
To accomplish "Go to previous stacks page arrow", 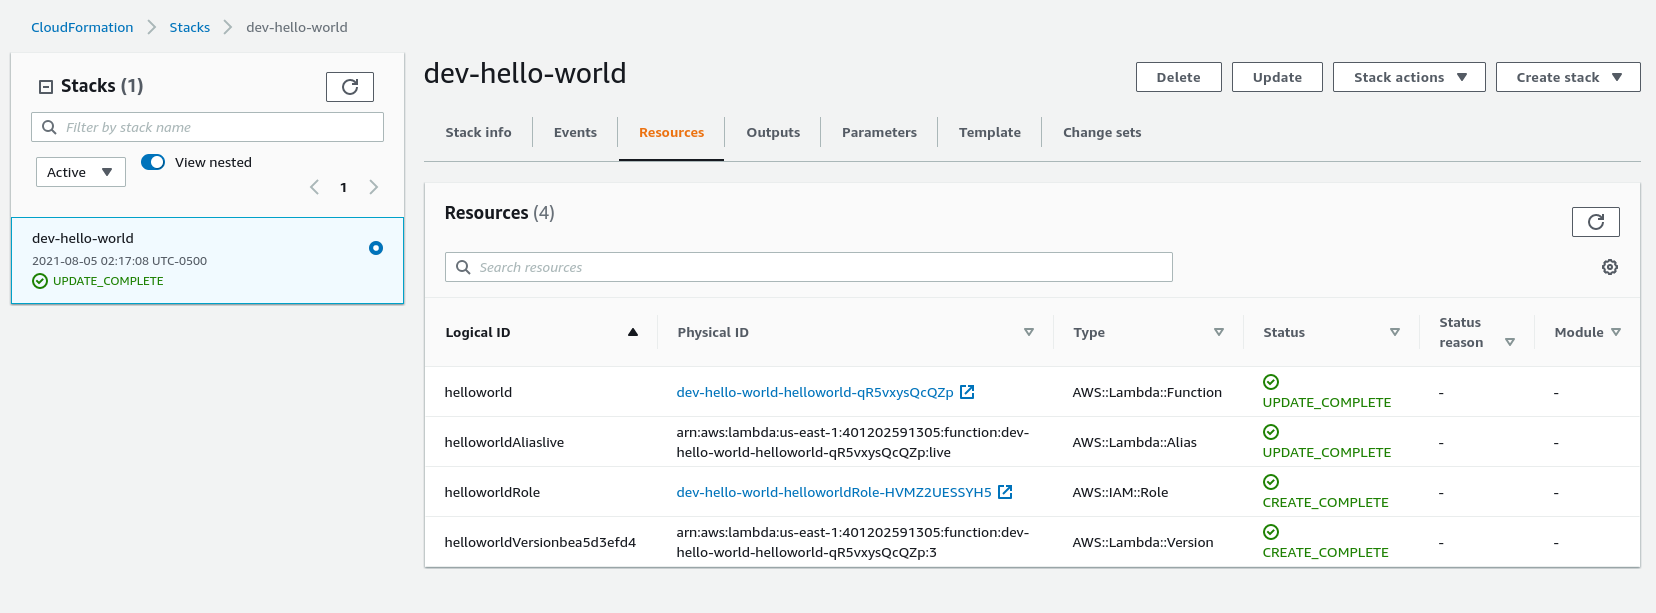I will pos(314,187).
